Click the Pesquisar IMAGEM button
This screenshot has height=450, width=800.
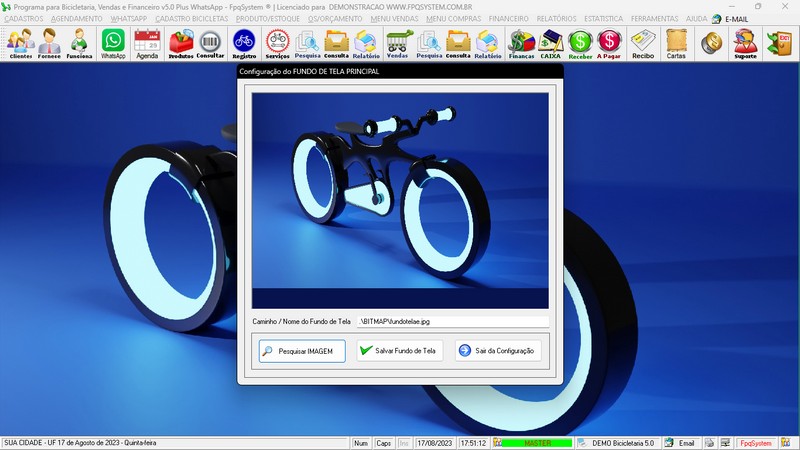click(302, 351)
